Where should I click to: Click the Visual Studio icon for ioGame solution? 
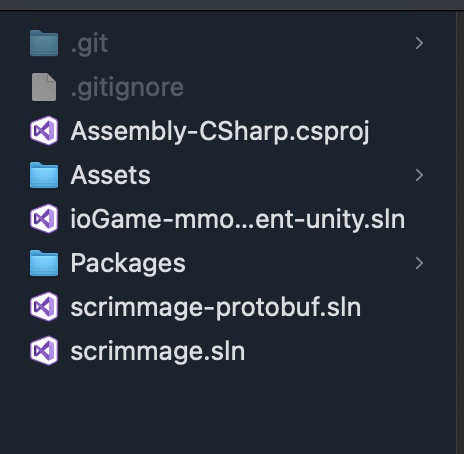(44, 219)
